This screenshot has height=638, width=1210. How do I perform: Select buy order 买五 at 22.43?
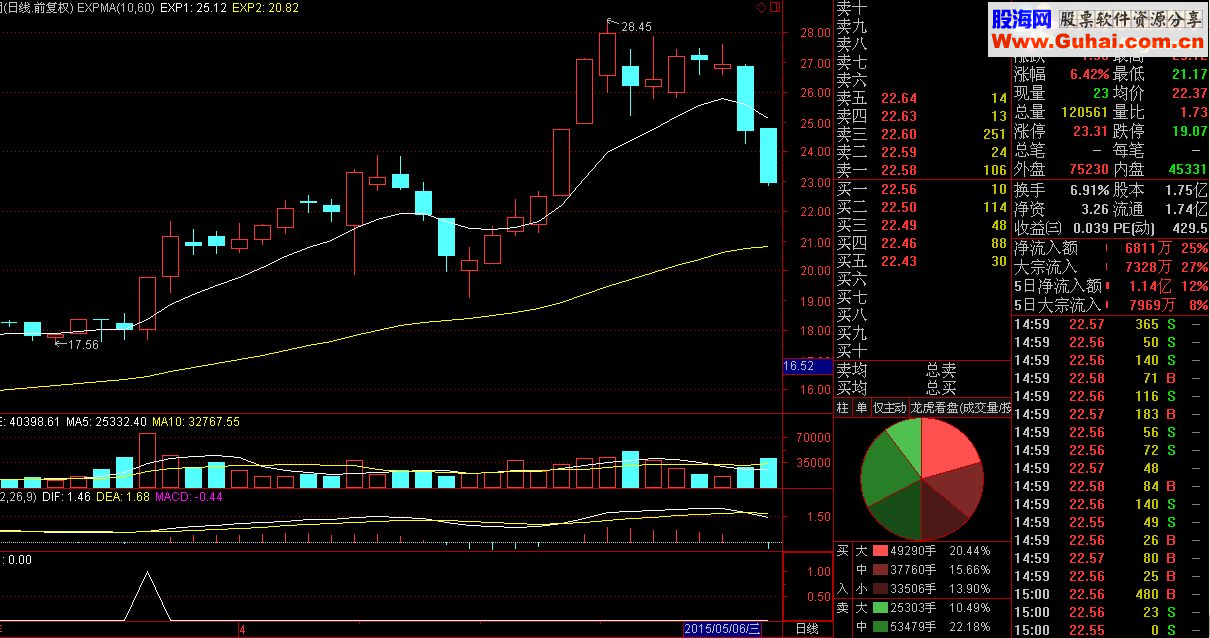[922, 261]
